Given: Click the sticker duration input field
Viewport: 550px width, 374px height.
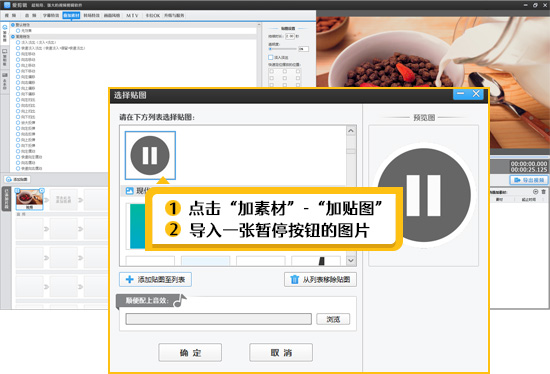Looking at the screenshot, I should pyautogui.click(x=290, y=36).
